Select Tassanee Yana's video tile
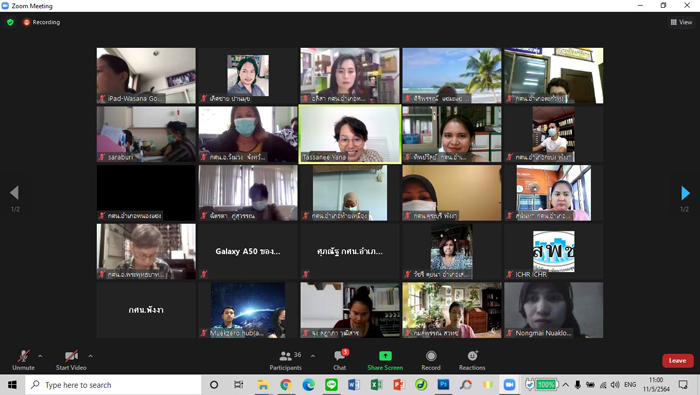 (x=350, y=134)
